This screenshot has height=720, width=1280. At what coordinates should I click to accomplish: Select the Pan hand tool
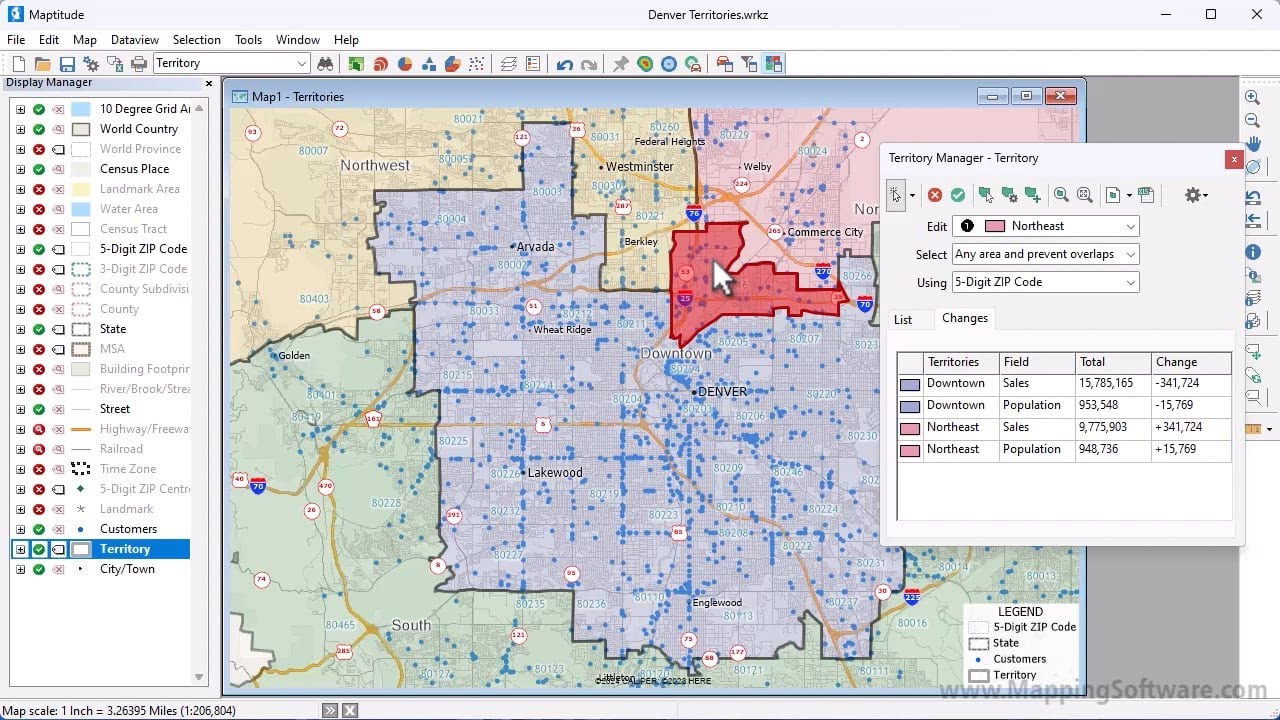(x=1252, y=145)
